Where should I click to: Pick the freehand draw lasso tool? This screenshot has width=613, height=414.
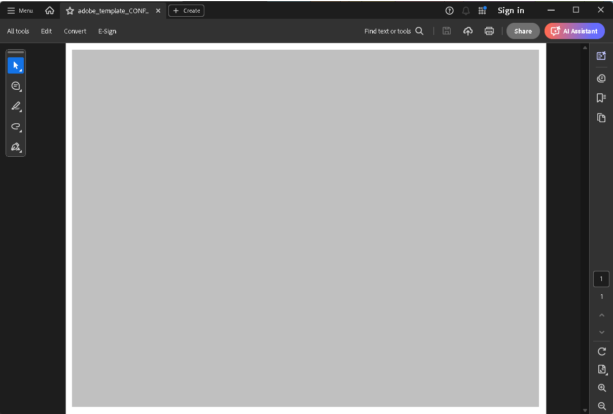pyautogui.click(x=16, y=127)
